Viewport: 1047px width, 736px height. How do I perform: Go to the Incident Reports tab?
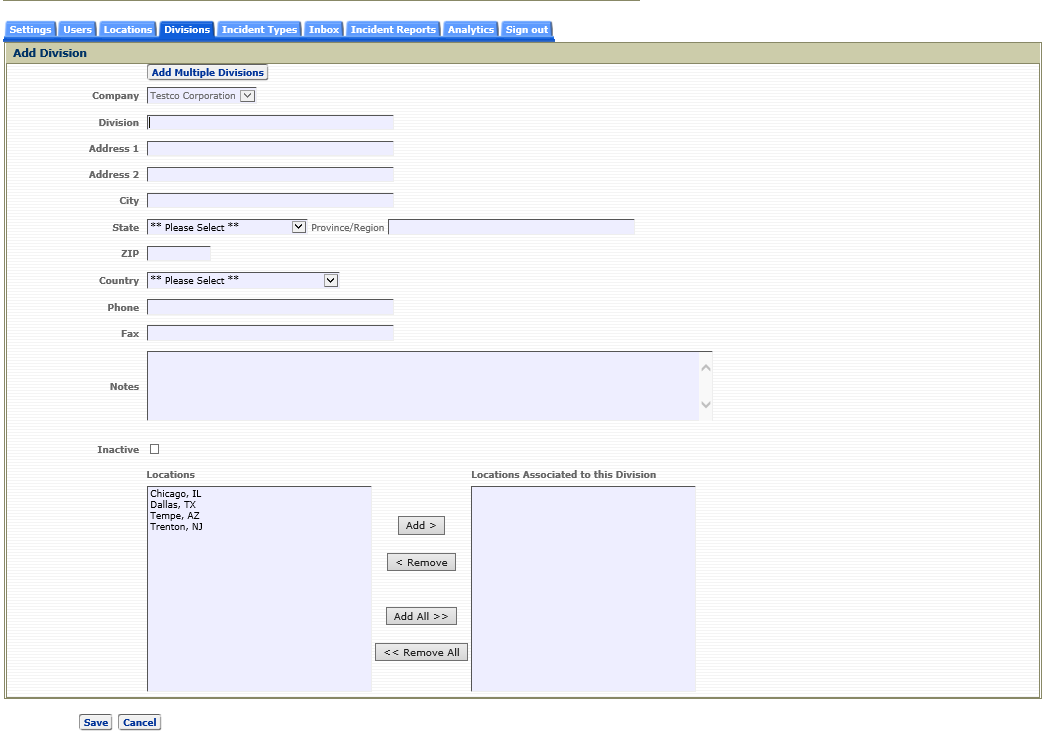click(393, 30)
